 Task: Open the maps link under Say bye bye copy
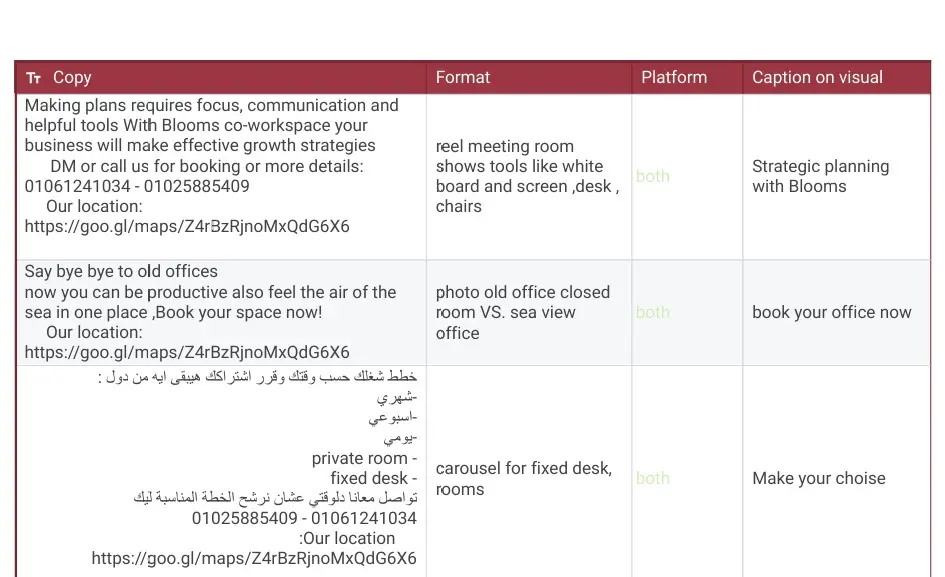tap(187, 352)
